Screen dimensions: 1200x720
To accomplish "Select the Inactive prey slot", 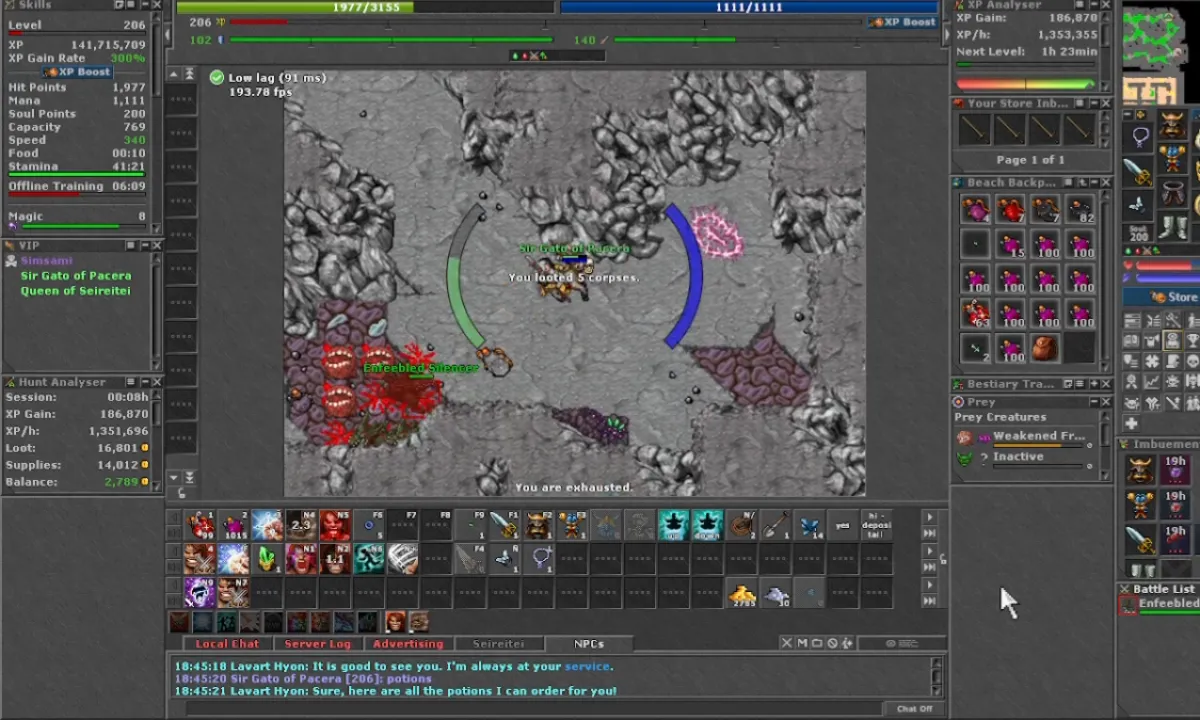I will click(x=1024, y=458).
